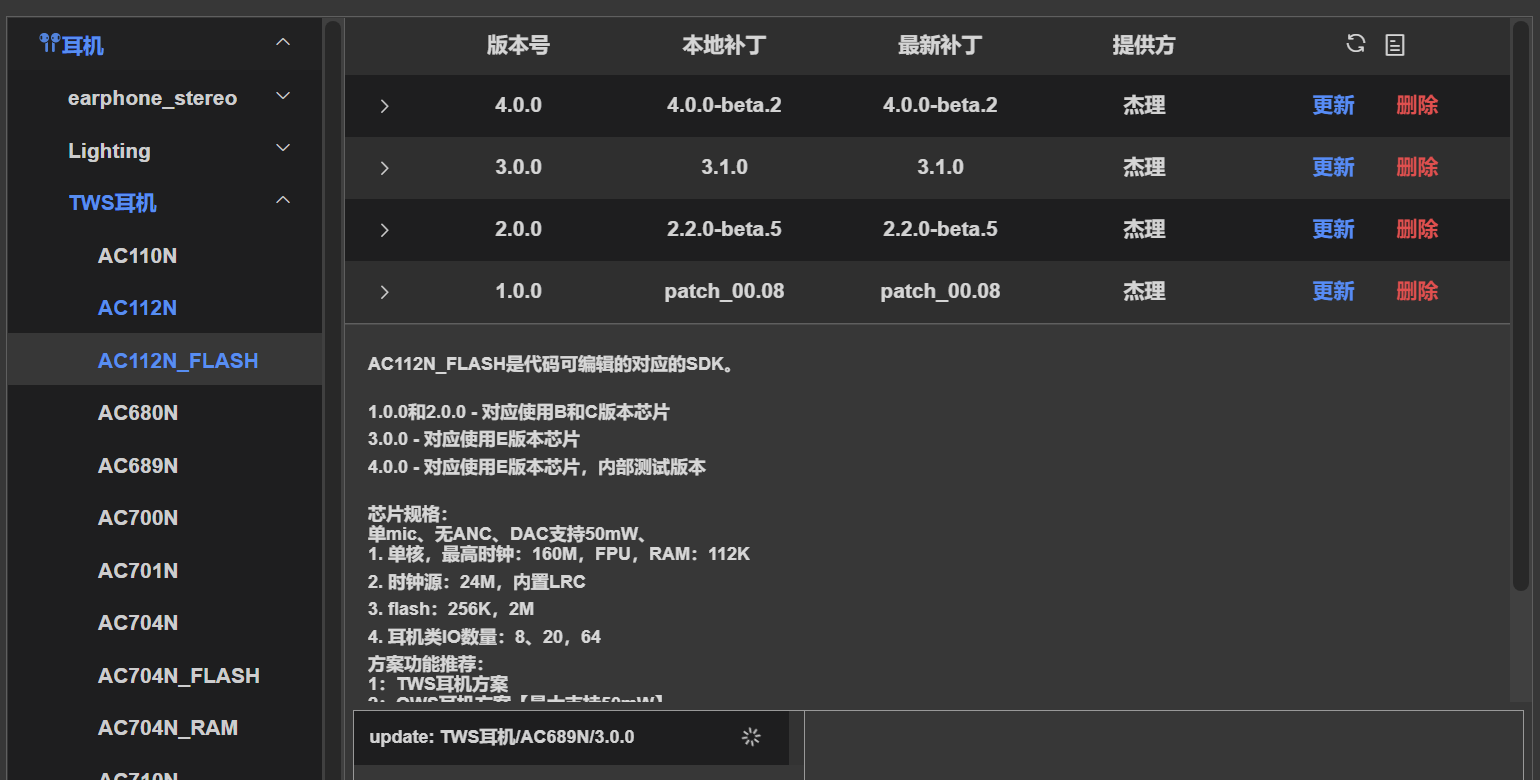Open the Lighting tree label

[x=109, y=151]
